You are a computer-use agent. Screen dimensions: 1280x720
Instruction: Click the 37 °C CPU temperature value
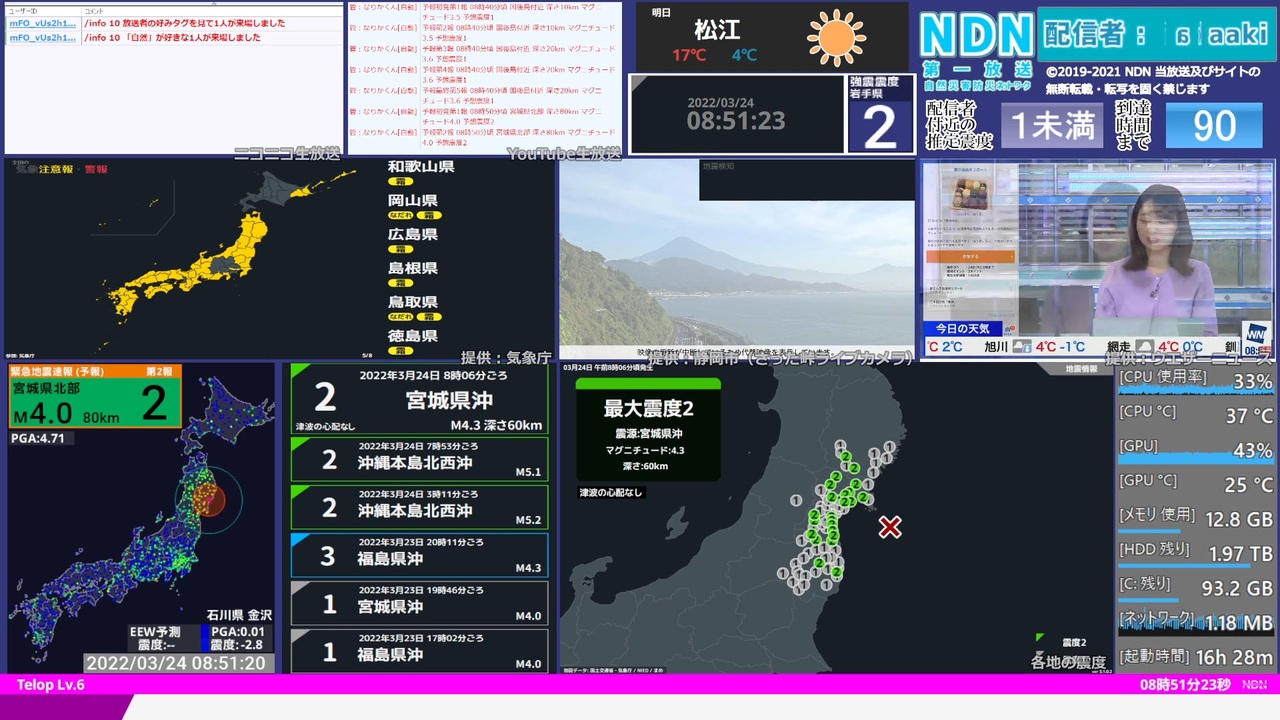tap(1250, 416)
